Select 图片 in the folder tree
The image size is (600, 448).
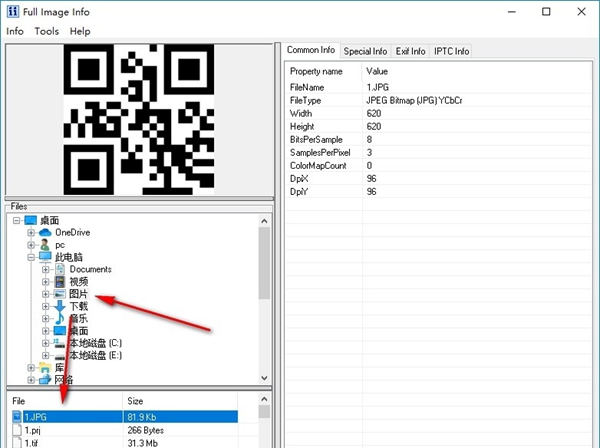78,294
